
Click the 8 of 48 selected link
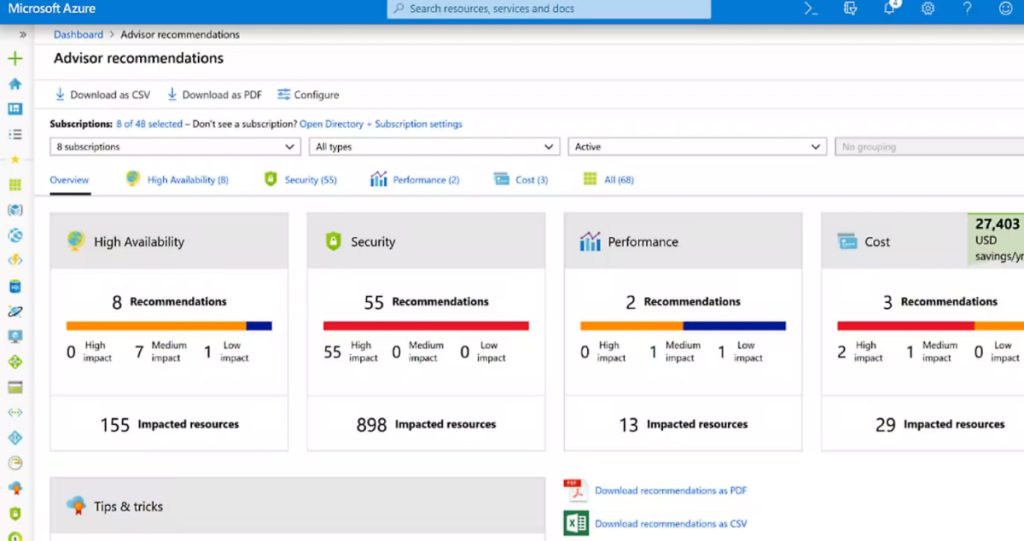150,123
